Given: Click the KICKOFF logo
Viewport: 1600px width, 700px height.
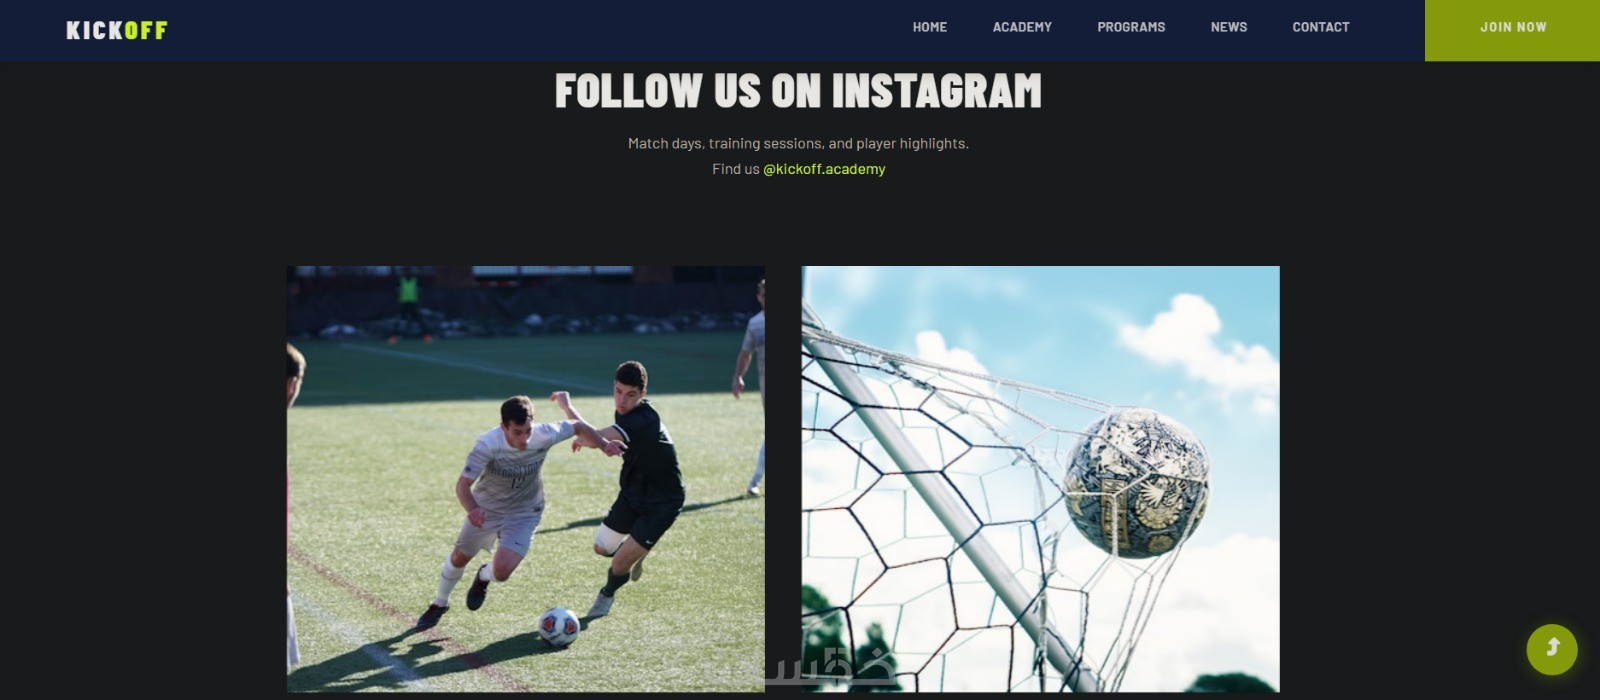Looking at the screenshot, I should (x=117, y=30).
